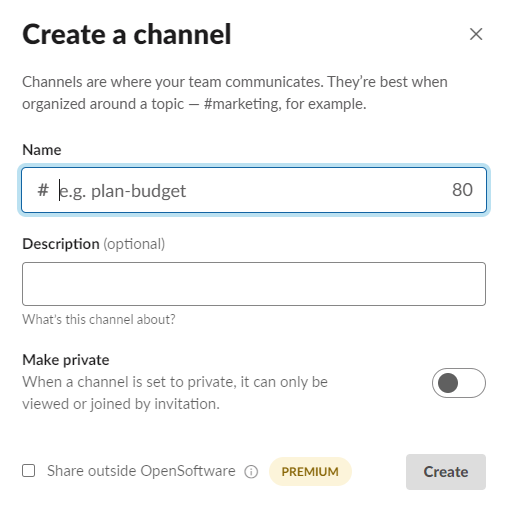513x509 pixels.
Task: Close the Create a channel dialog
Action: click(x=476, y=34)
